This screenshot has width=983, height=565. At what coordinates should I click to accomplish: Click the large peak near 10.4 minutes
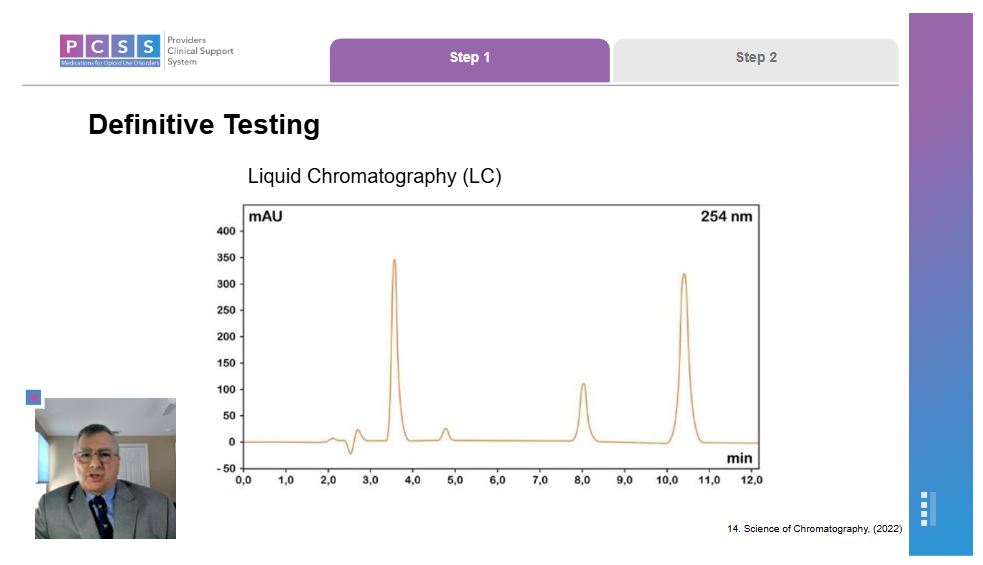[x=684, y=276]
